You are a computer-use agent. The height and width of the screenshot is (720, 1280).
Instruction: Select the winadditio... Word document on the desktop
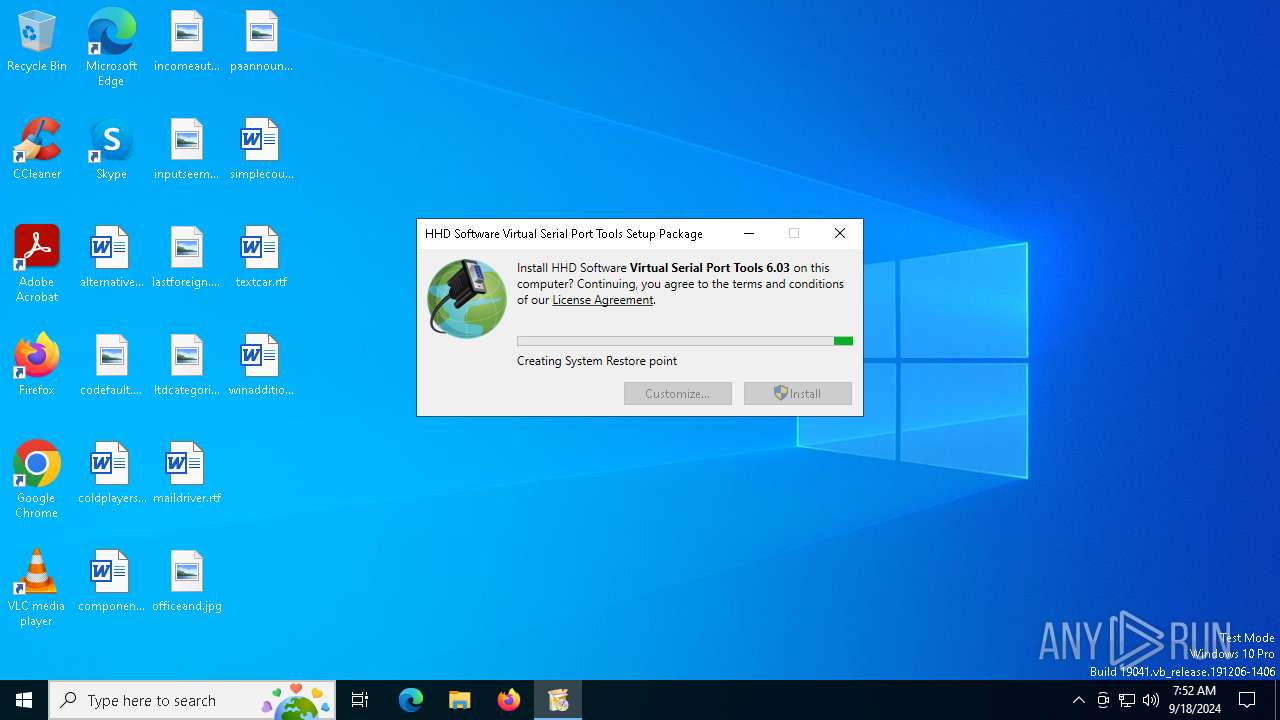pos(261,366)
